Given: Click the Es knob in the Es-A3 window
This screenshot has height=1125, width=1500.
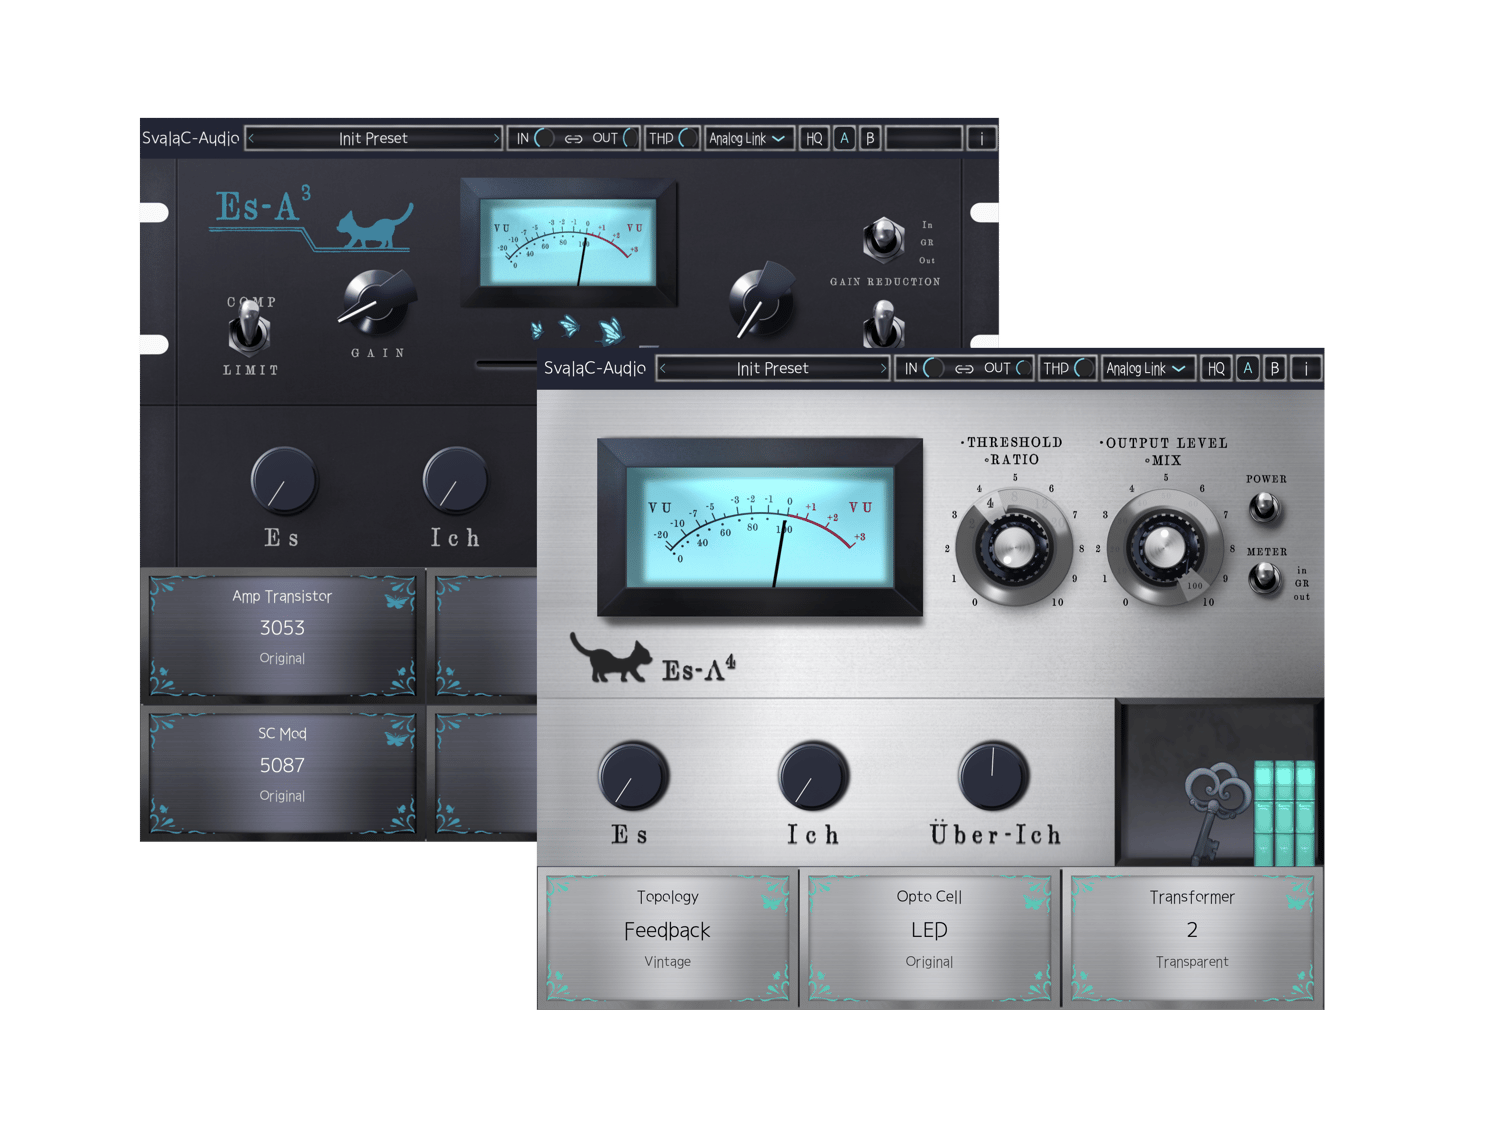Looking at the screenshot, I should [x=284, y=481].
